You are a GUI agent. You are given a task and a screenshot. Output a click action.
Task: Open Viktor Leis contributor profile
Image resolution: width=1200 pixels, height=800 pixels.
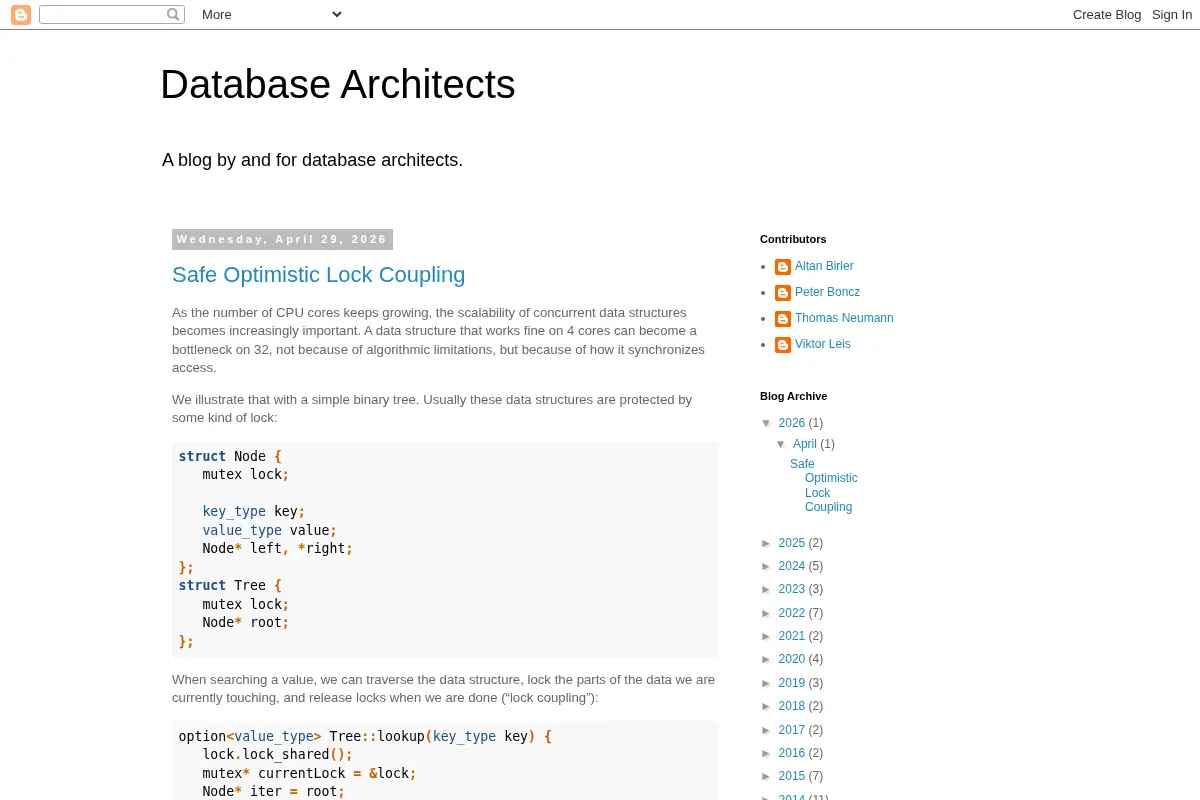823,344
